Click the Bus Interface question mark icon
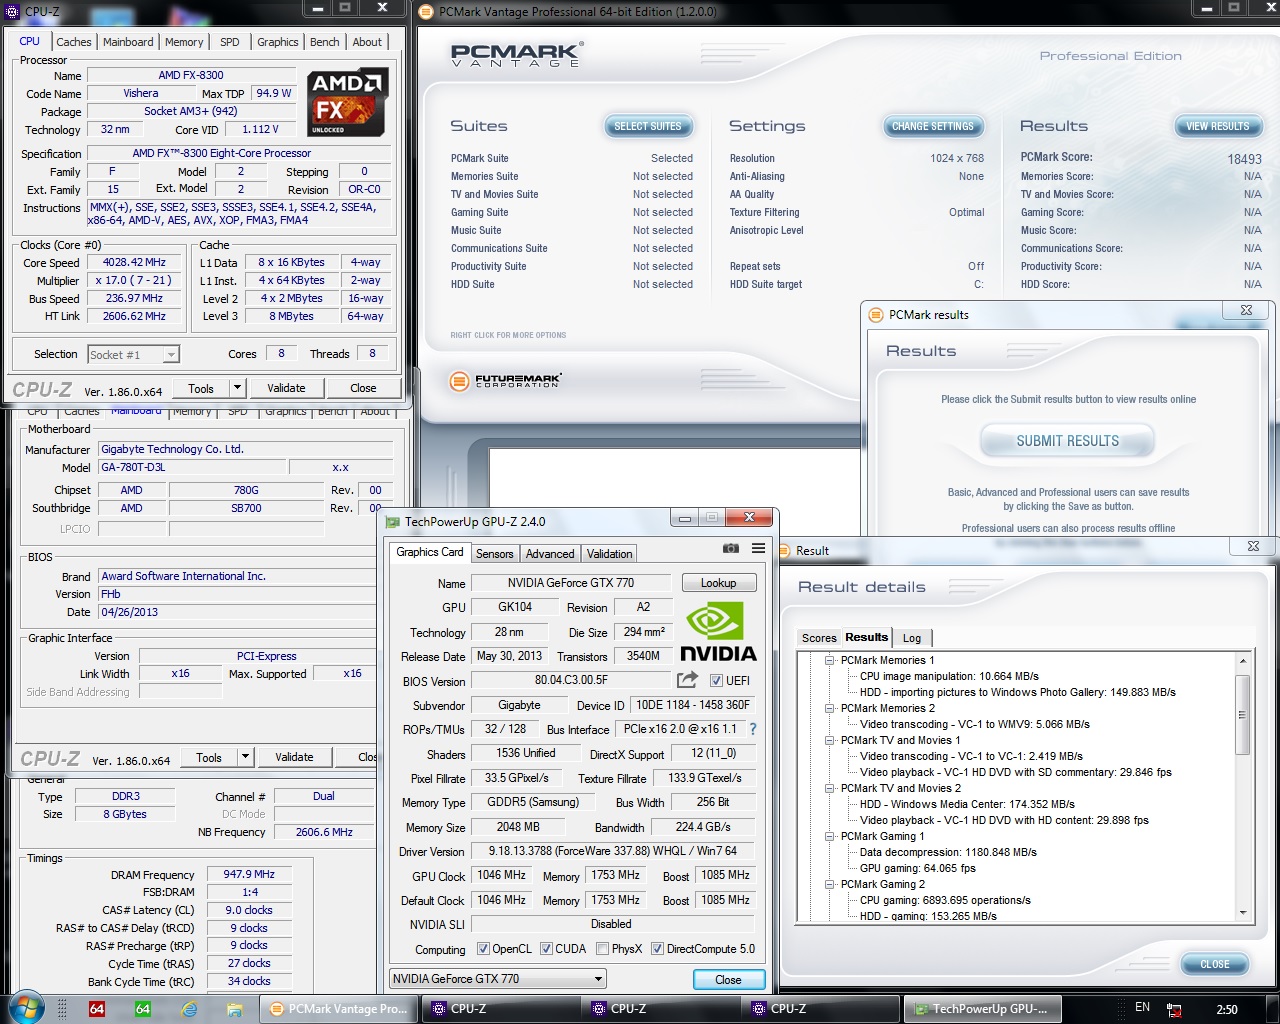This screenshot has width=1280, height=1024. (x=753, y=729)
